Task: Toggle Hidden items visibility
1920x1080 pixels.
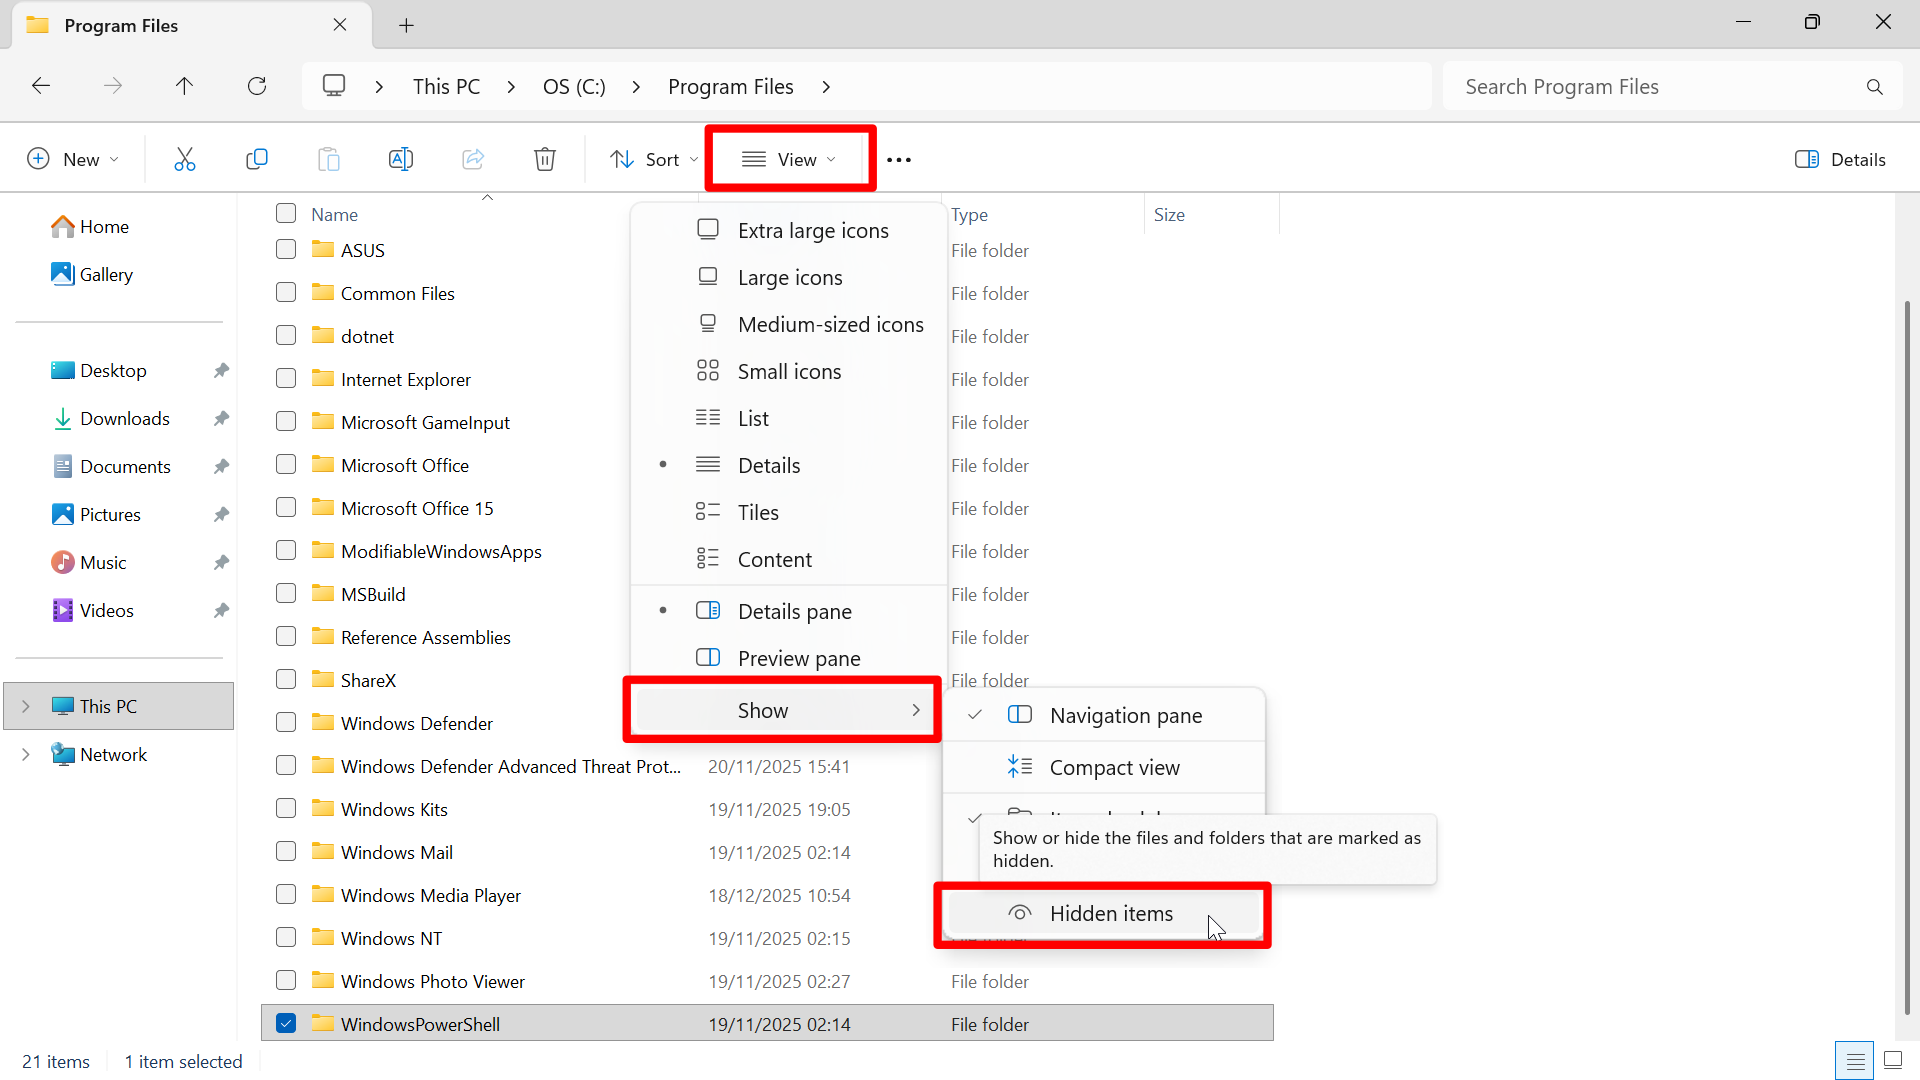Action: tap(1110, 913)
